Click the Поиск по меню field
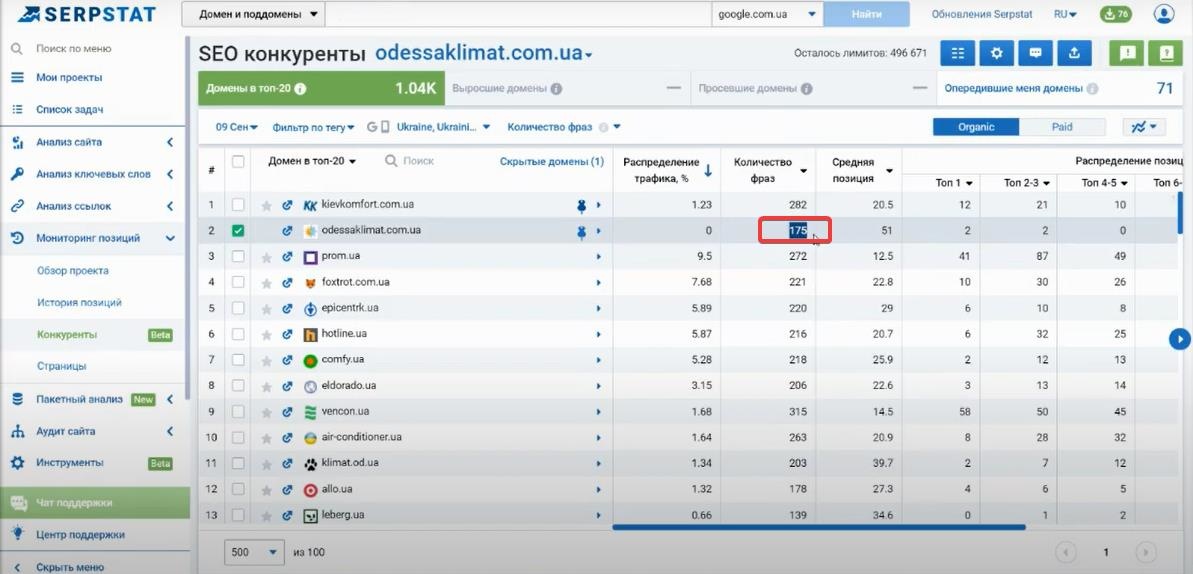This screenshot has height=574, width=1193. [x=74, y=49]
